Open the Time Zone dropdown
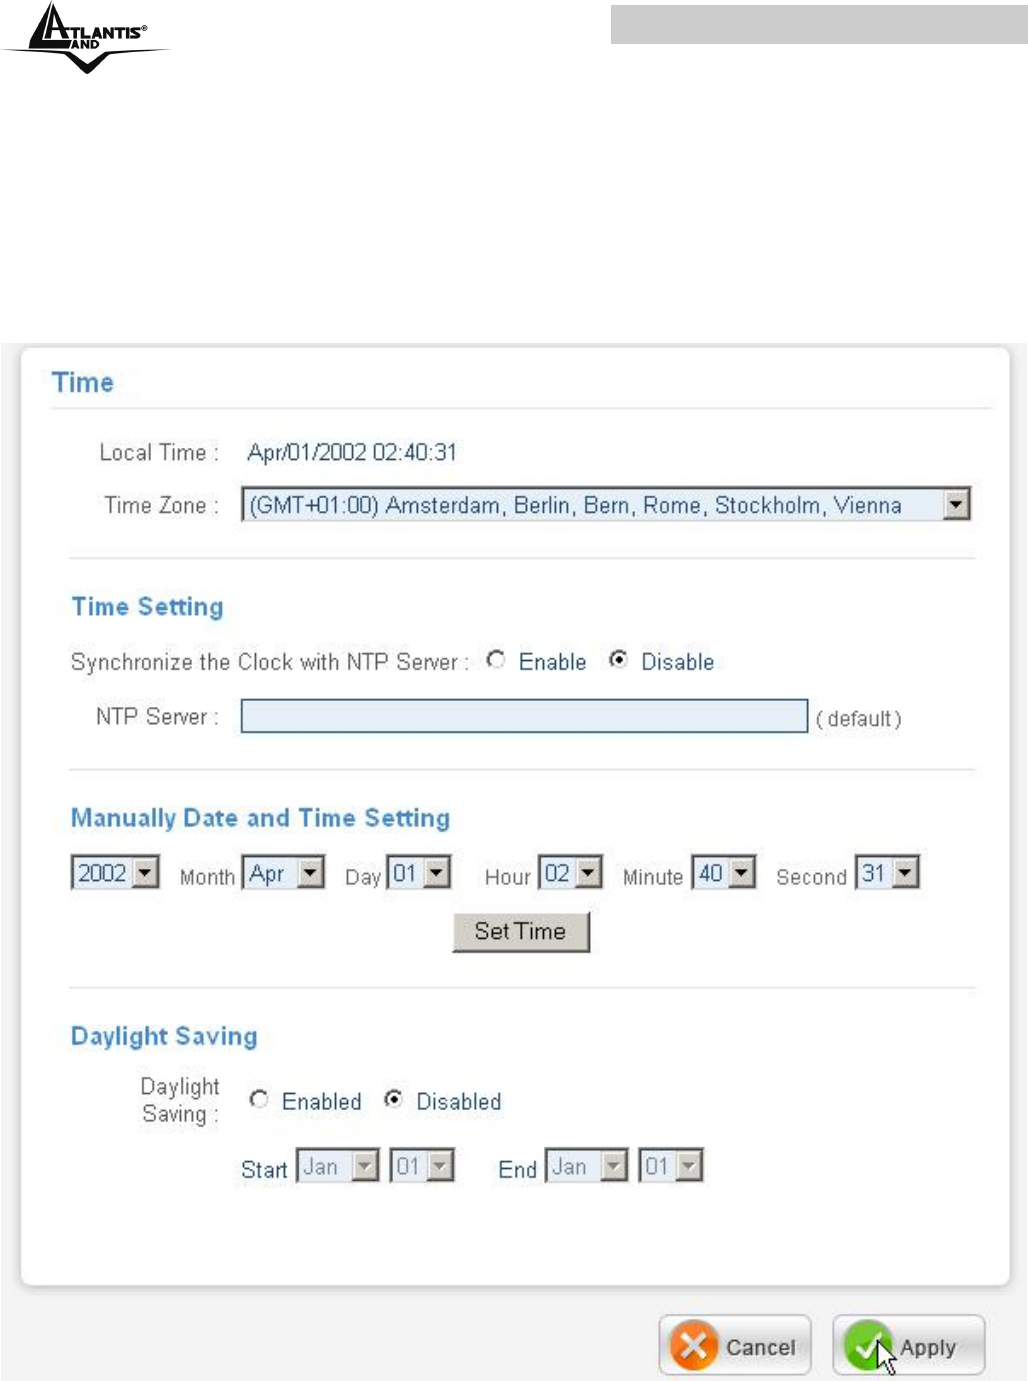This screenshot has width=1028, height=1381. 956,504
